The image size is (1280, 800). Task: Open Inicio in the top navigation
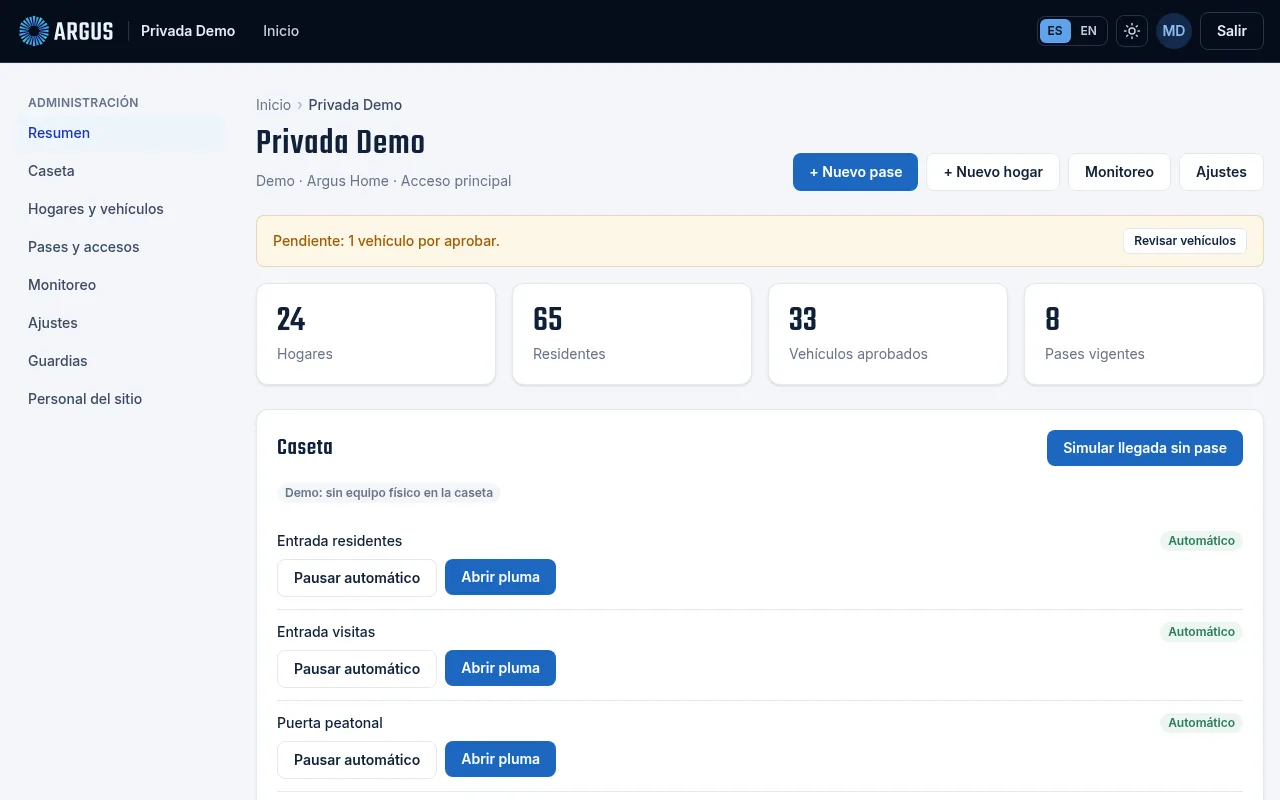[x=281, y=31]
